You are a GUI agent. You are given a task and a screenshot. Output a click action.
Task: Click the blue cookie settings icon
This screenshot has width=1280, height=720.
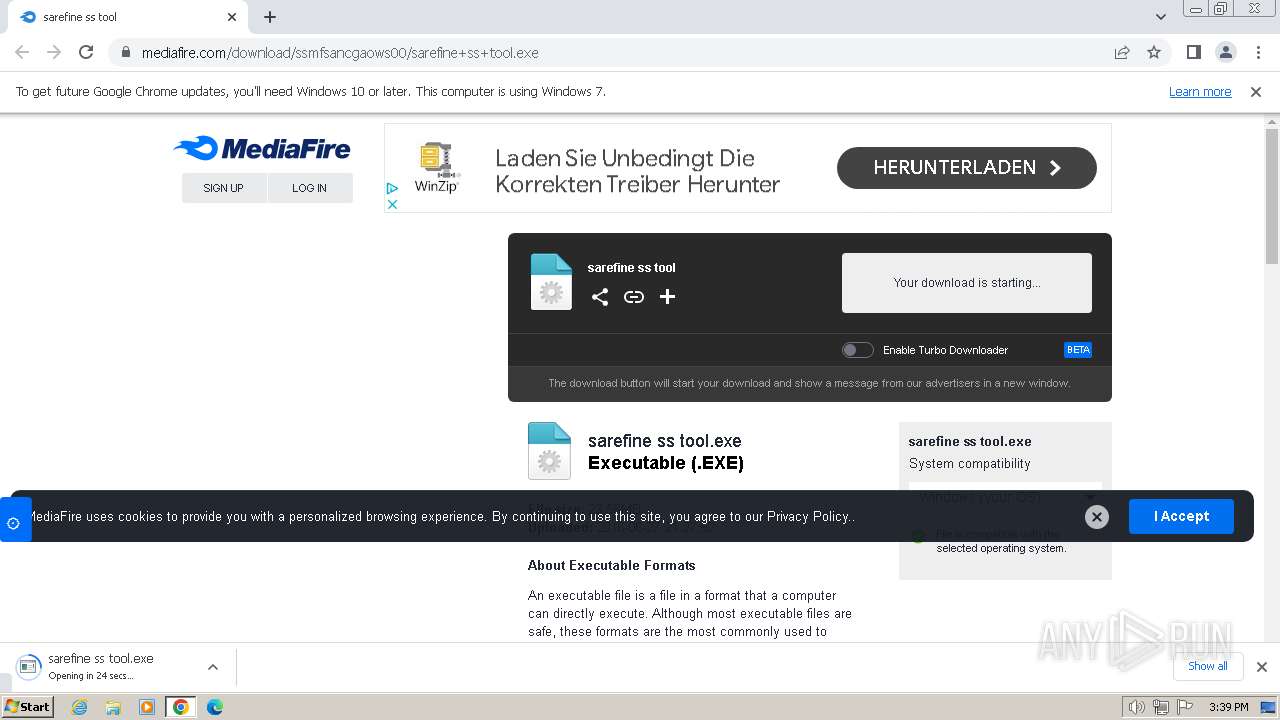click(x=15, y=521)
